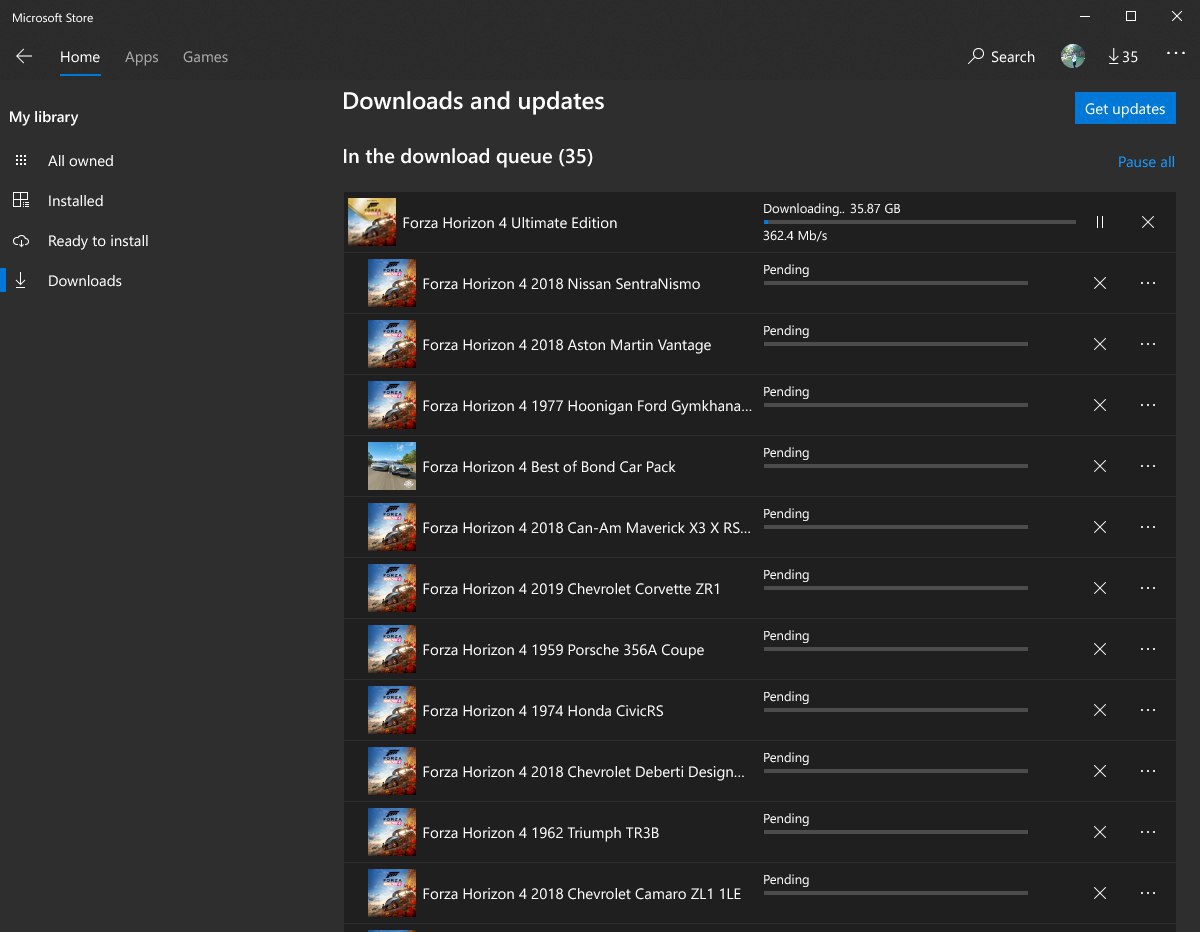Show Installed items in the library
The width and height of the screenshot is (1200, 932).
(75, 201)
